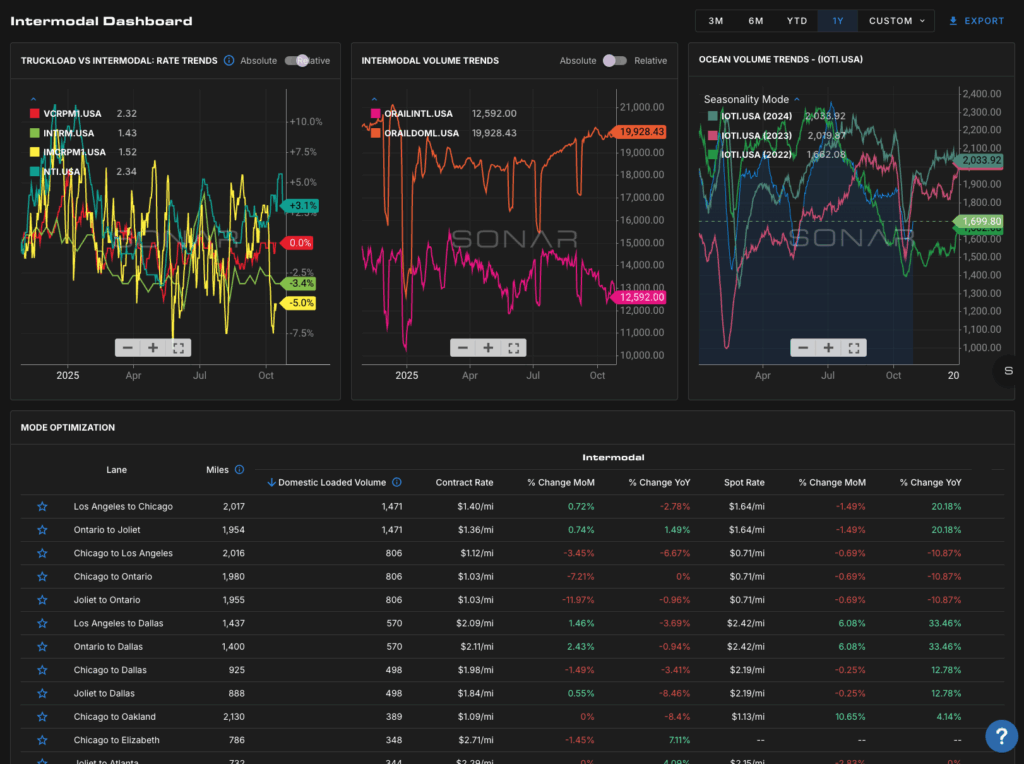Click the red VCRPM1.USA color swatch
The image size is (1024, 764).
pos(35,114)
